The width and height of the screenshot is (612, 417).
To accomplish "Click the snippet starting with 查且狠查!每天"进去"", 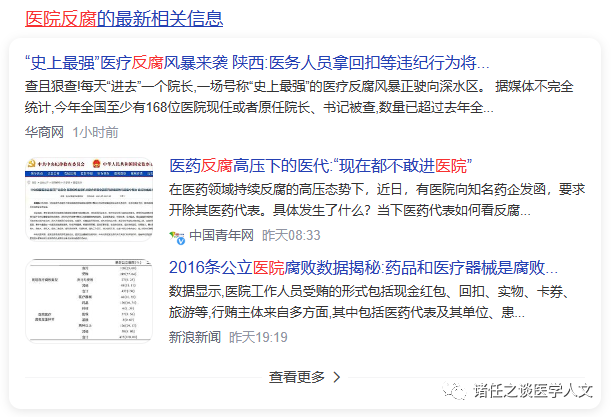I will (270, 96).
